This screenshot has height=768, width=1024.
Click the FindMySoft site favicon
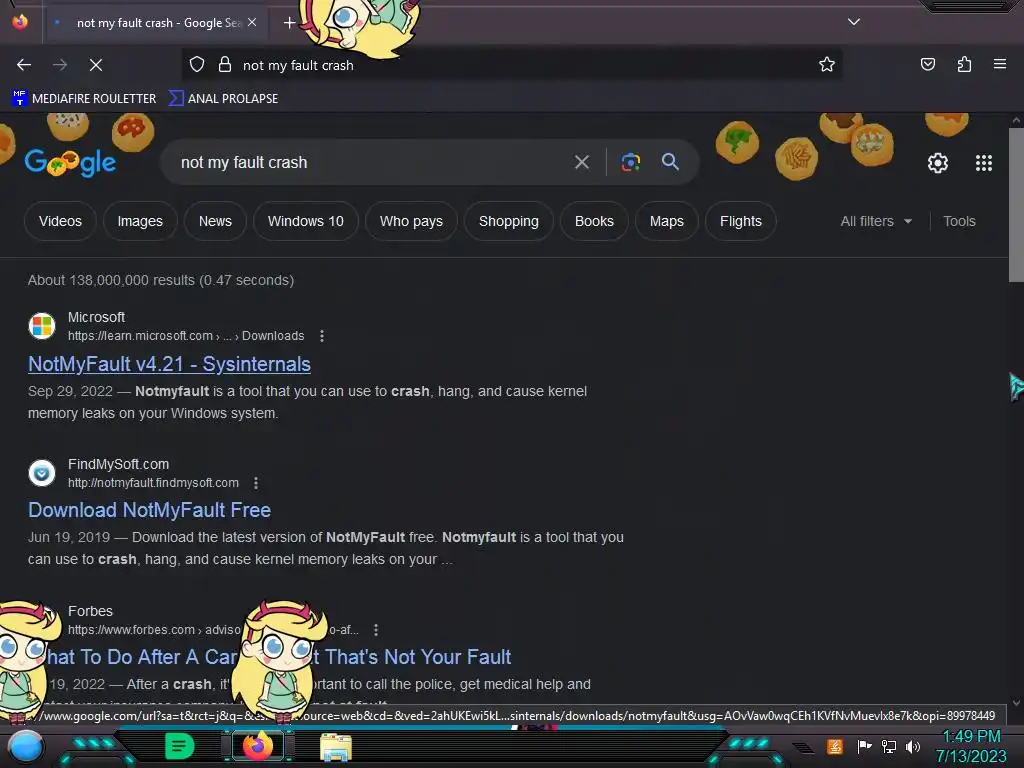42,473
